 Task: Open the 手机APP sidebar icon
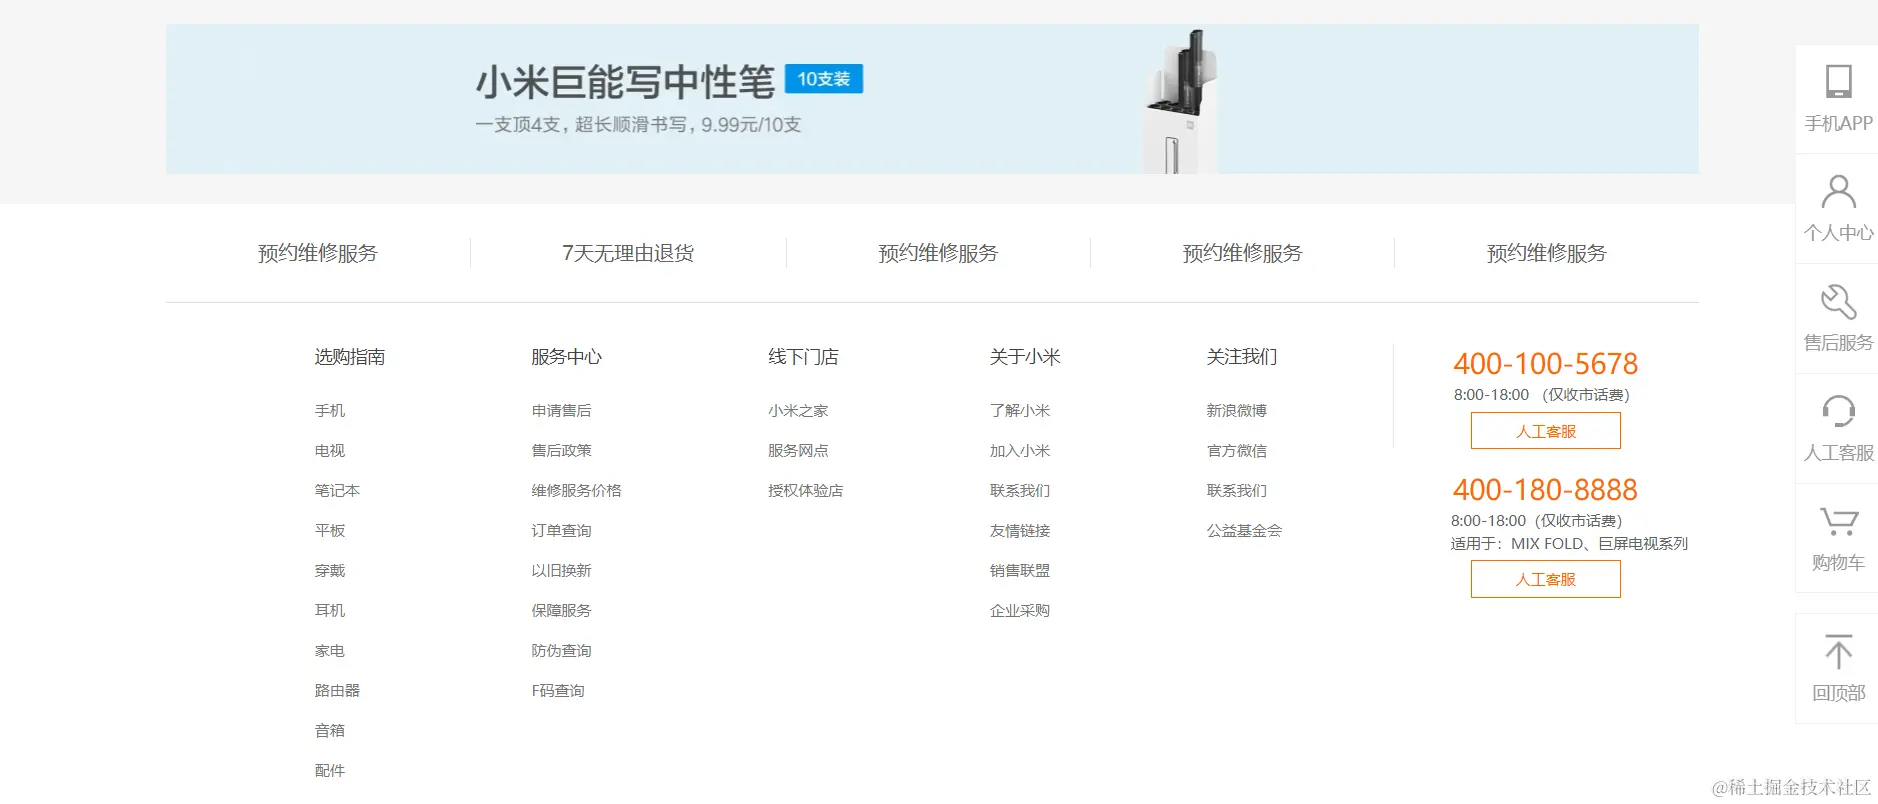point(1838,81)
